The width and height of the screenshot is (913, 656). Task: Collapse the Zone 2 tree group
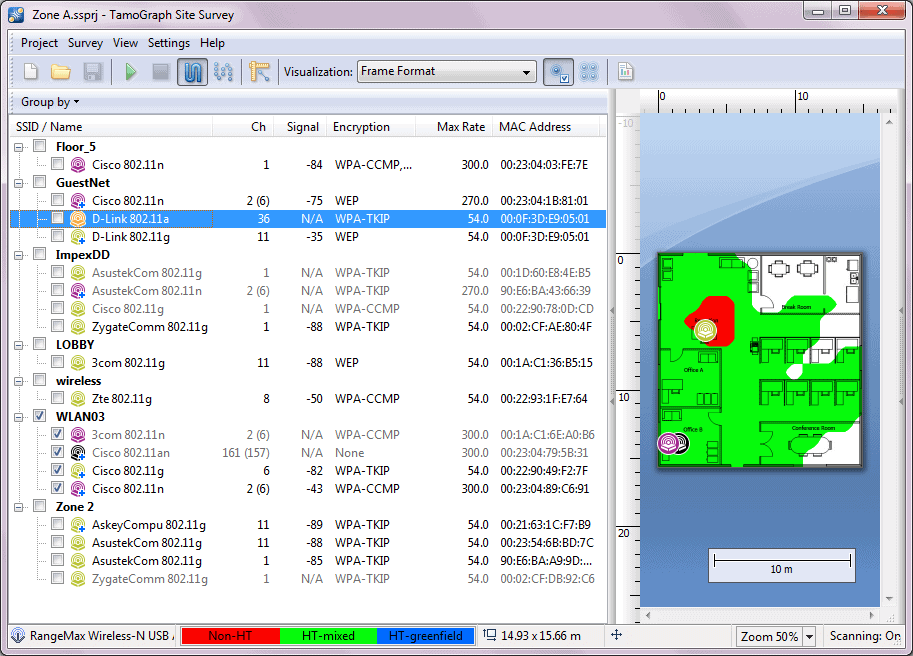[x=19, y=508]
